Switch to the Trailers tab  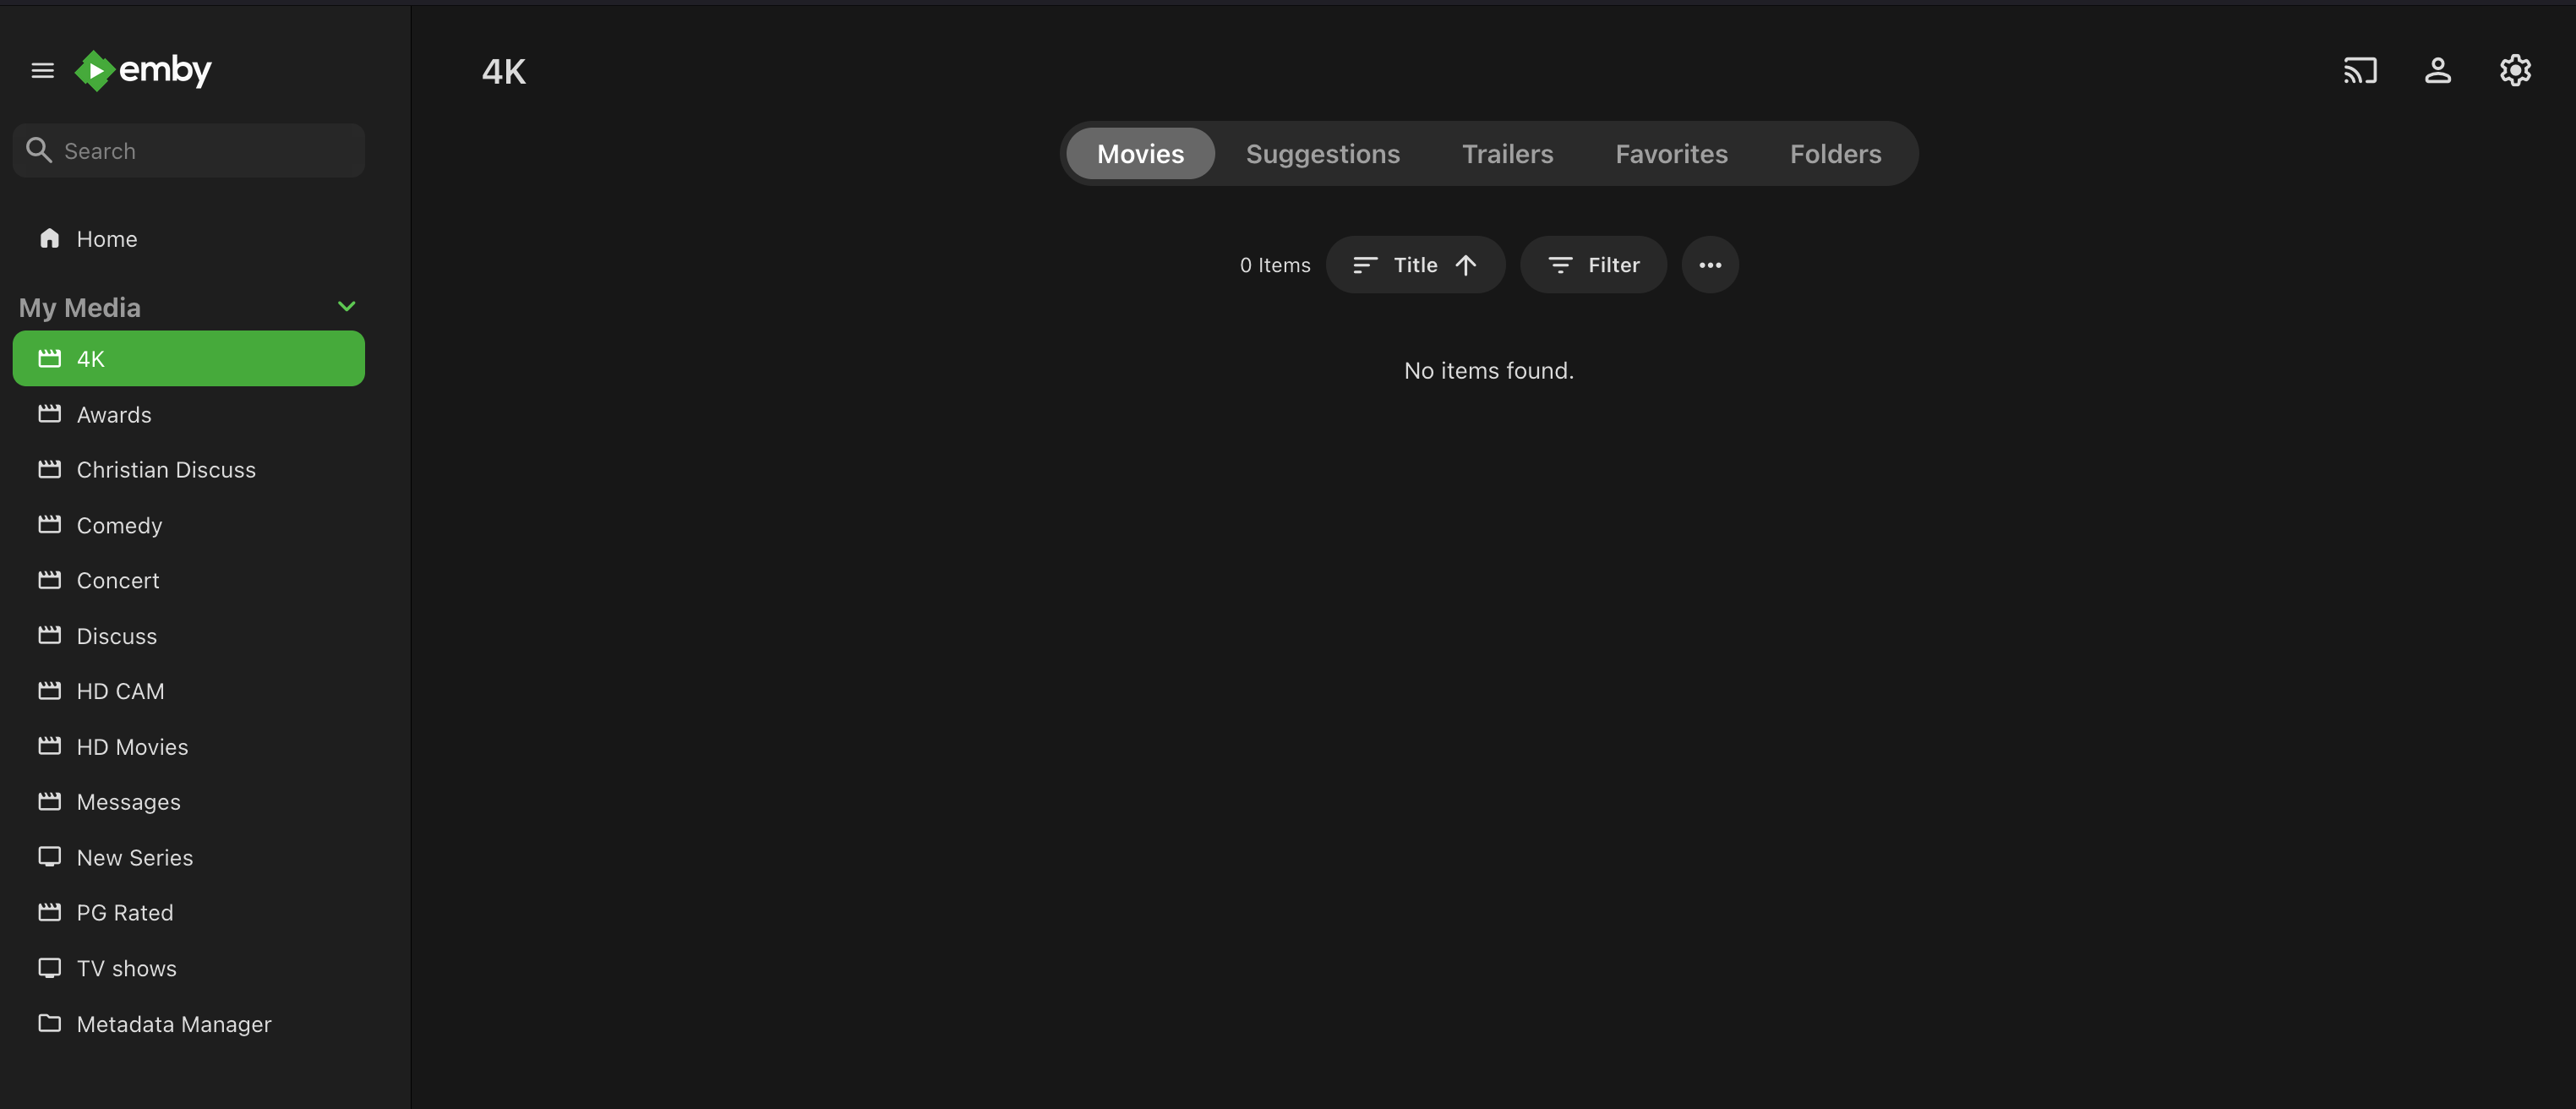coord(1507,154)
